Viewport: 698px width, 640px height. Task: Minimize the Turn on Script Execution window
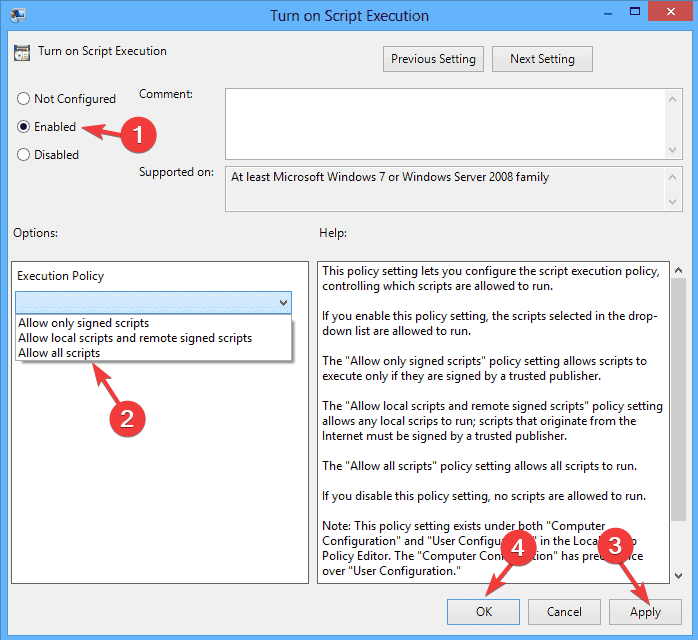pyautogui.click(x=608, y=13)
